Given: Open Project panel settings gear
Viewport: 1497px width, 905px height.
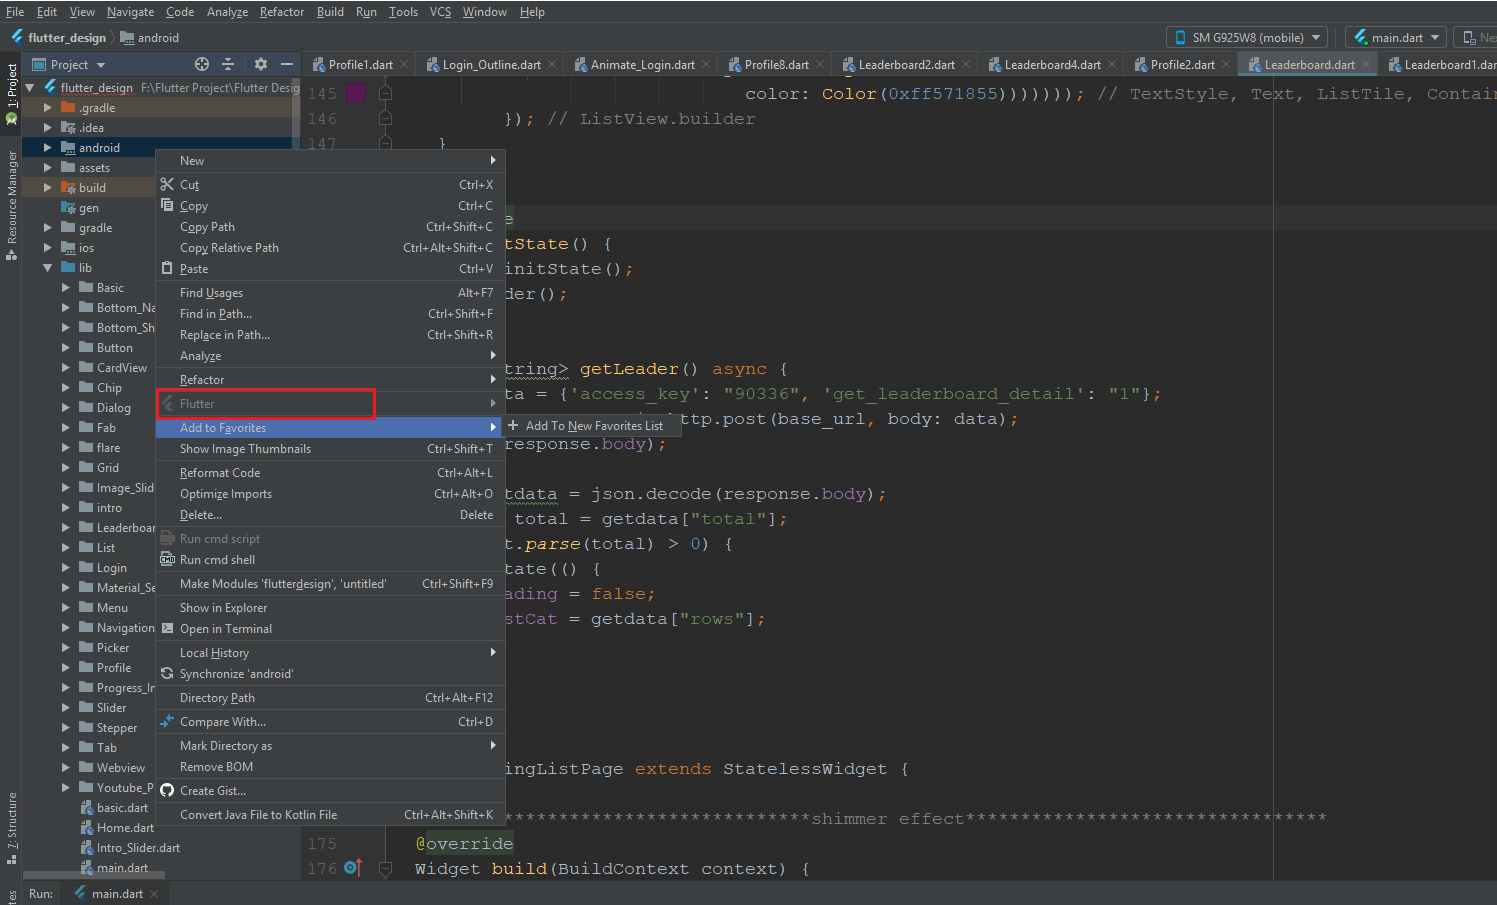Looking at the screenshot, I should coord(261,64).
